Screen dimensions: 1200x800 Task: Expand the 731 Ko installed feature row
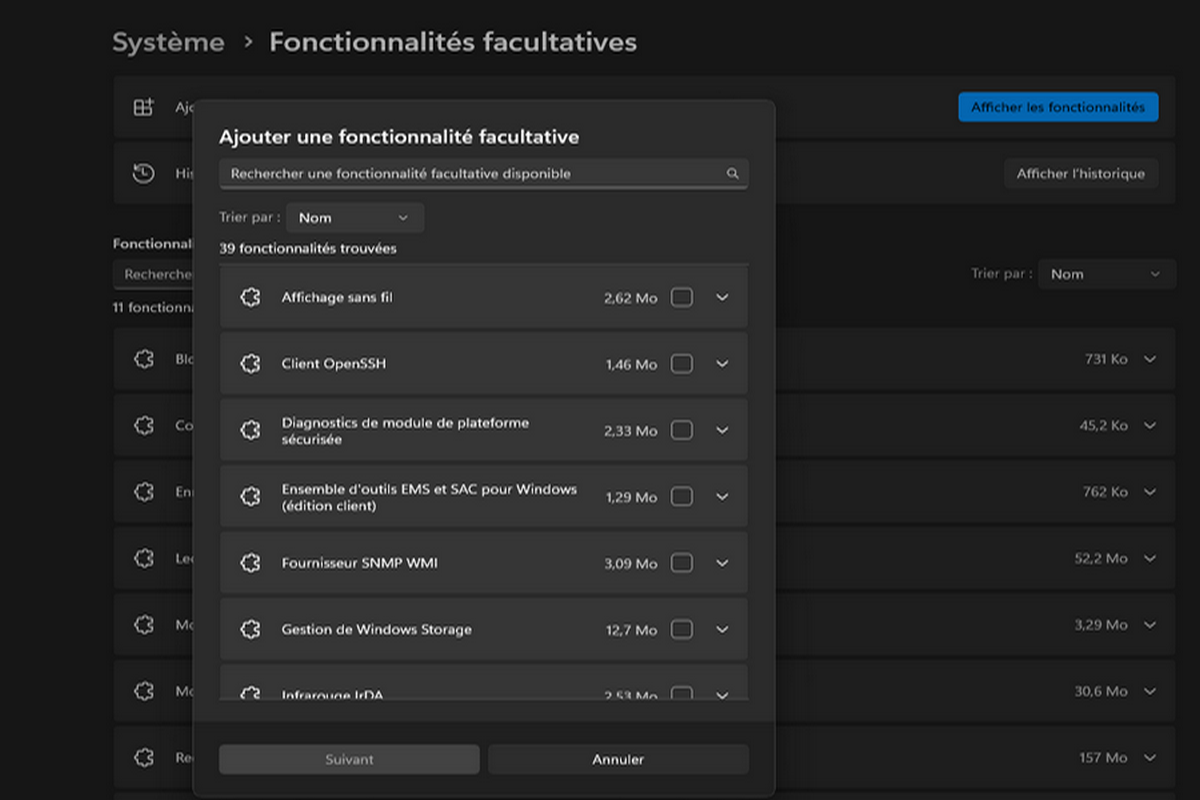[x=1150, y=359]
